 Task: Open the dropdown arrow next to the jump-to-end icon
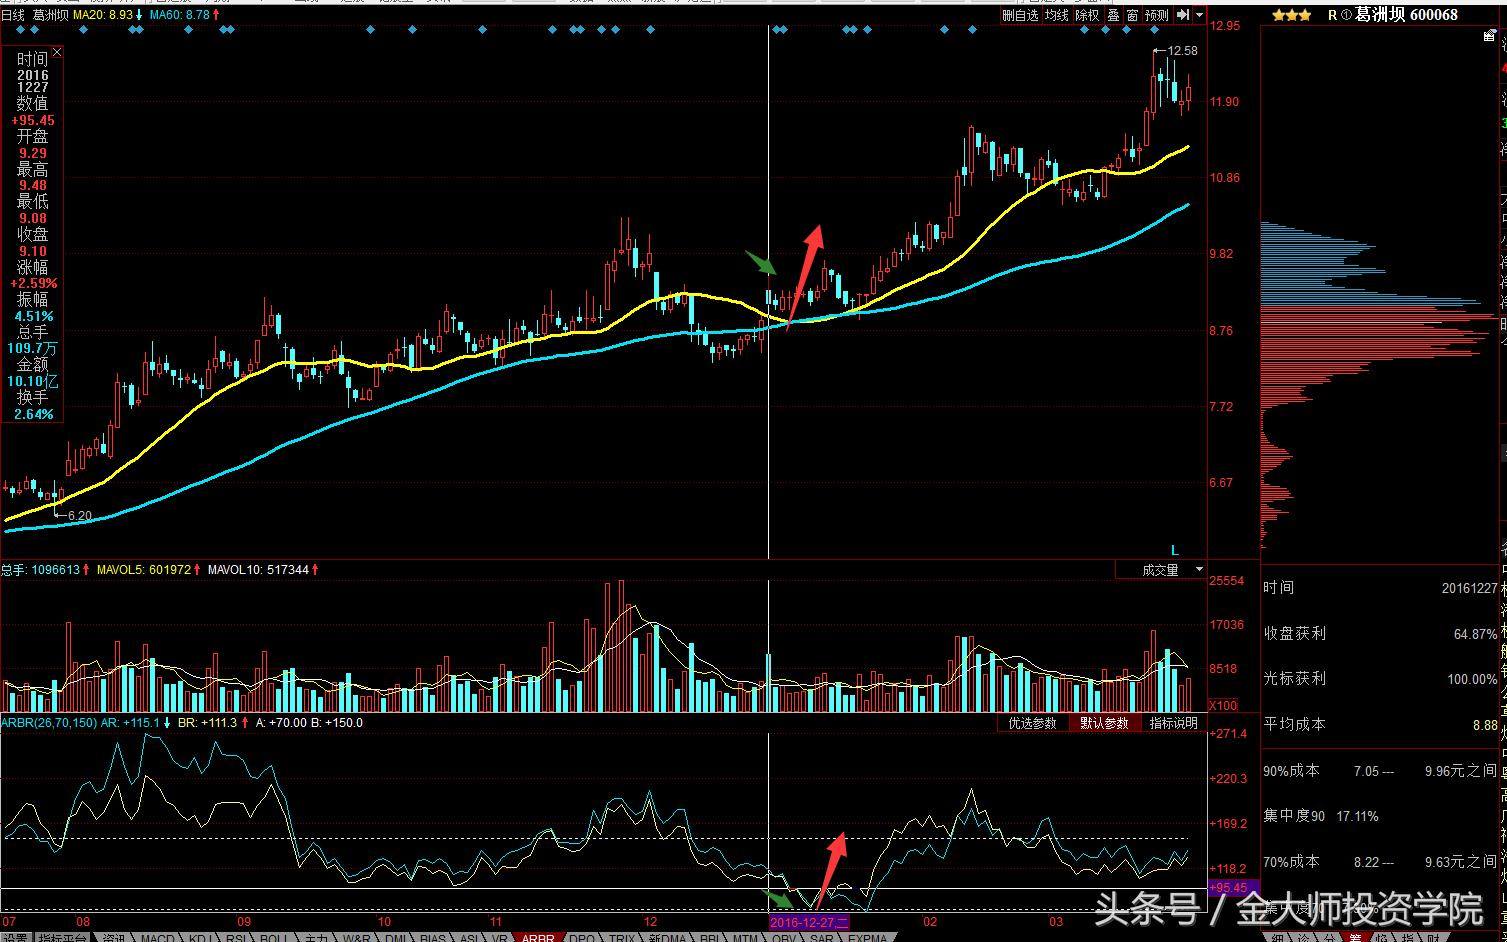(x=1198, y=15)
